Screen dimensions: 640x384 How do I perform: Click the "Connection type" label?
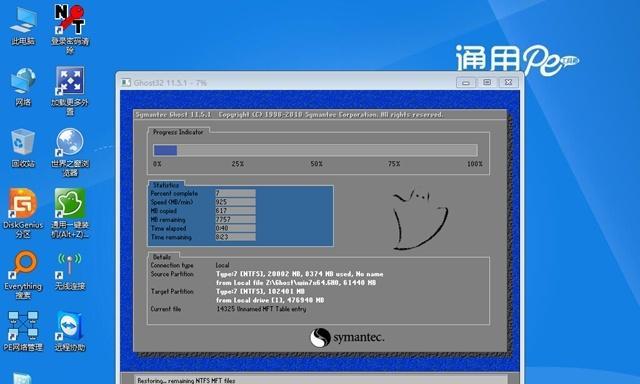[172, 265]
